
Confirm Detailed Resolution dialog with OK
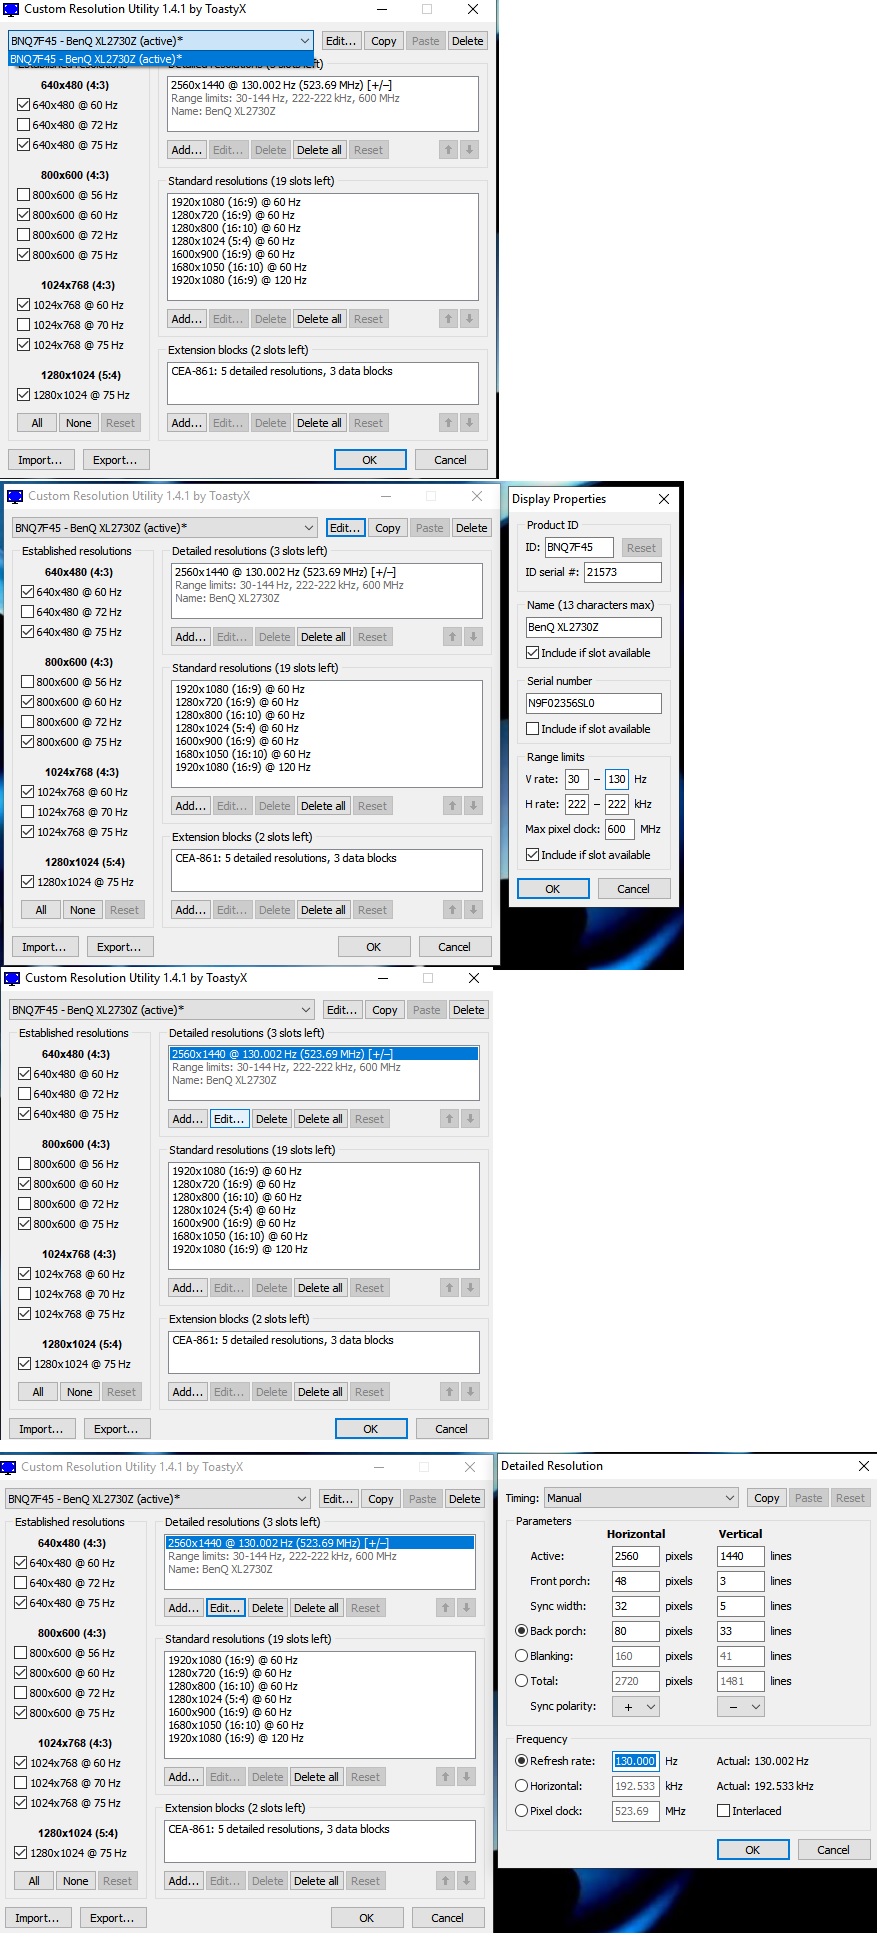[753, 1850]
